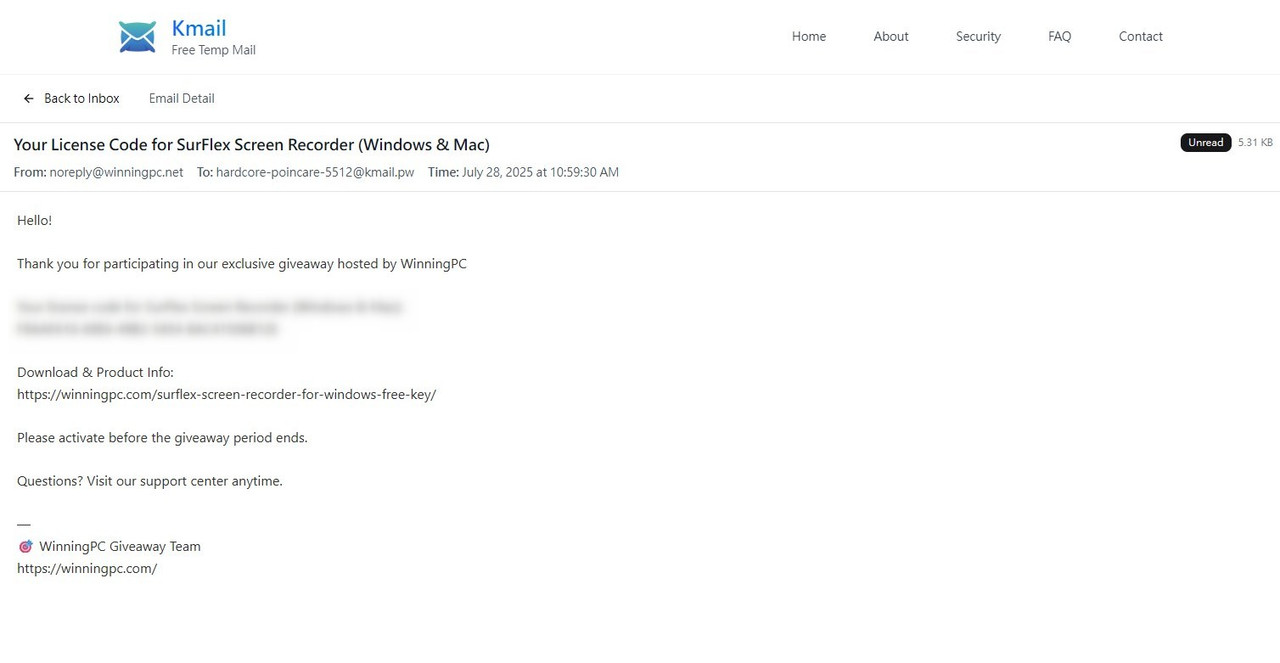Open the About page
1280x663 pixels.
pos(891,36)
